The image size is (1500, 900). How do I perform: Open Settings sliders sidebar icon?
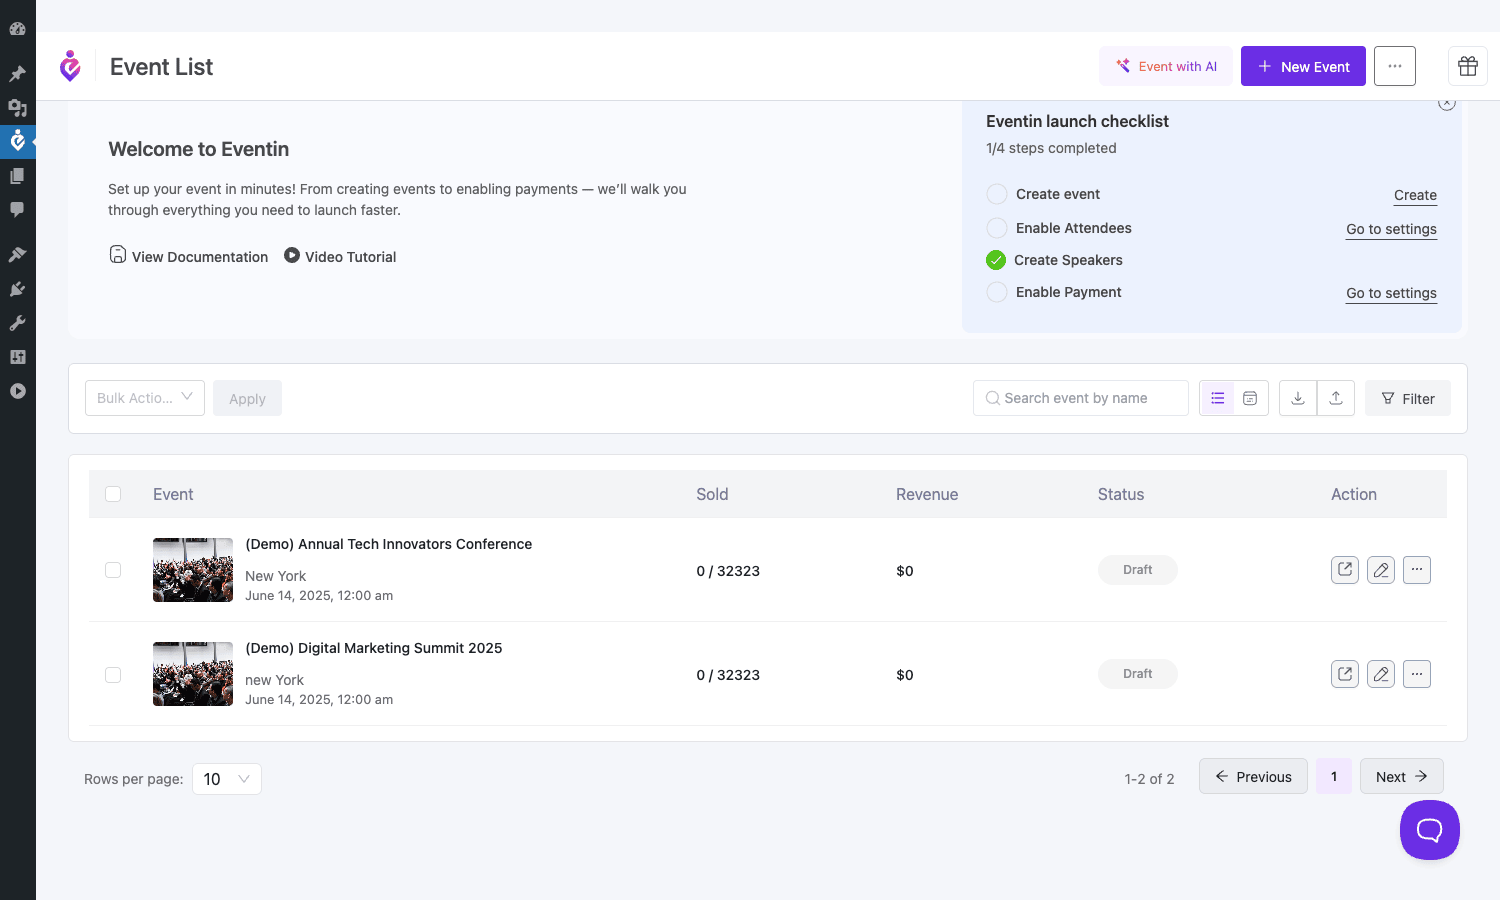[17, 357]
